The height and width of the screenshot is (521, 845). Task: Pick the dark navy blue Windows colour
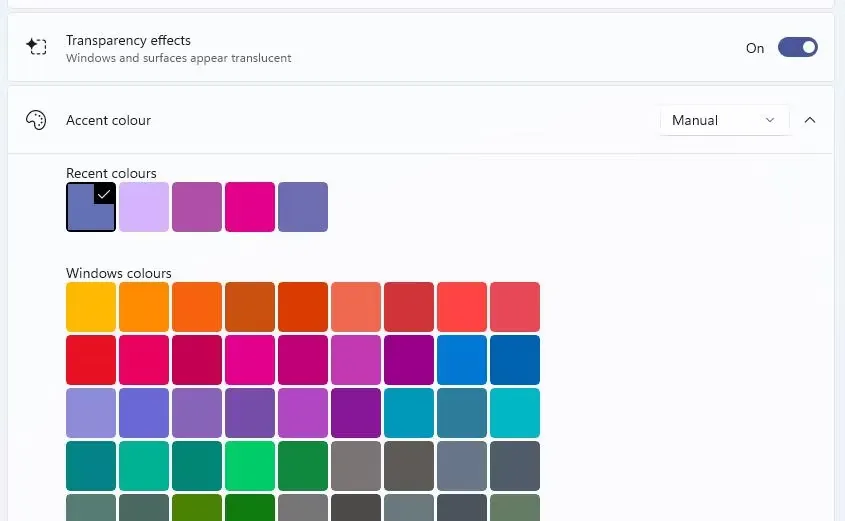point(515,360)
